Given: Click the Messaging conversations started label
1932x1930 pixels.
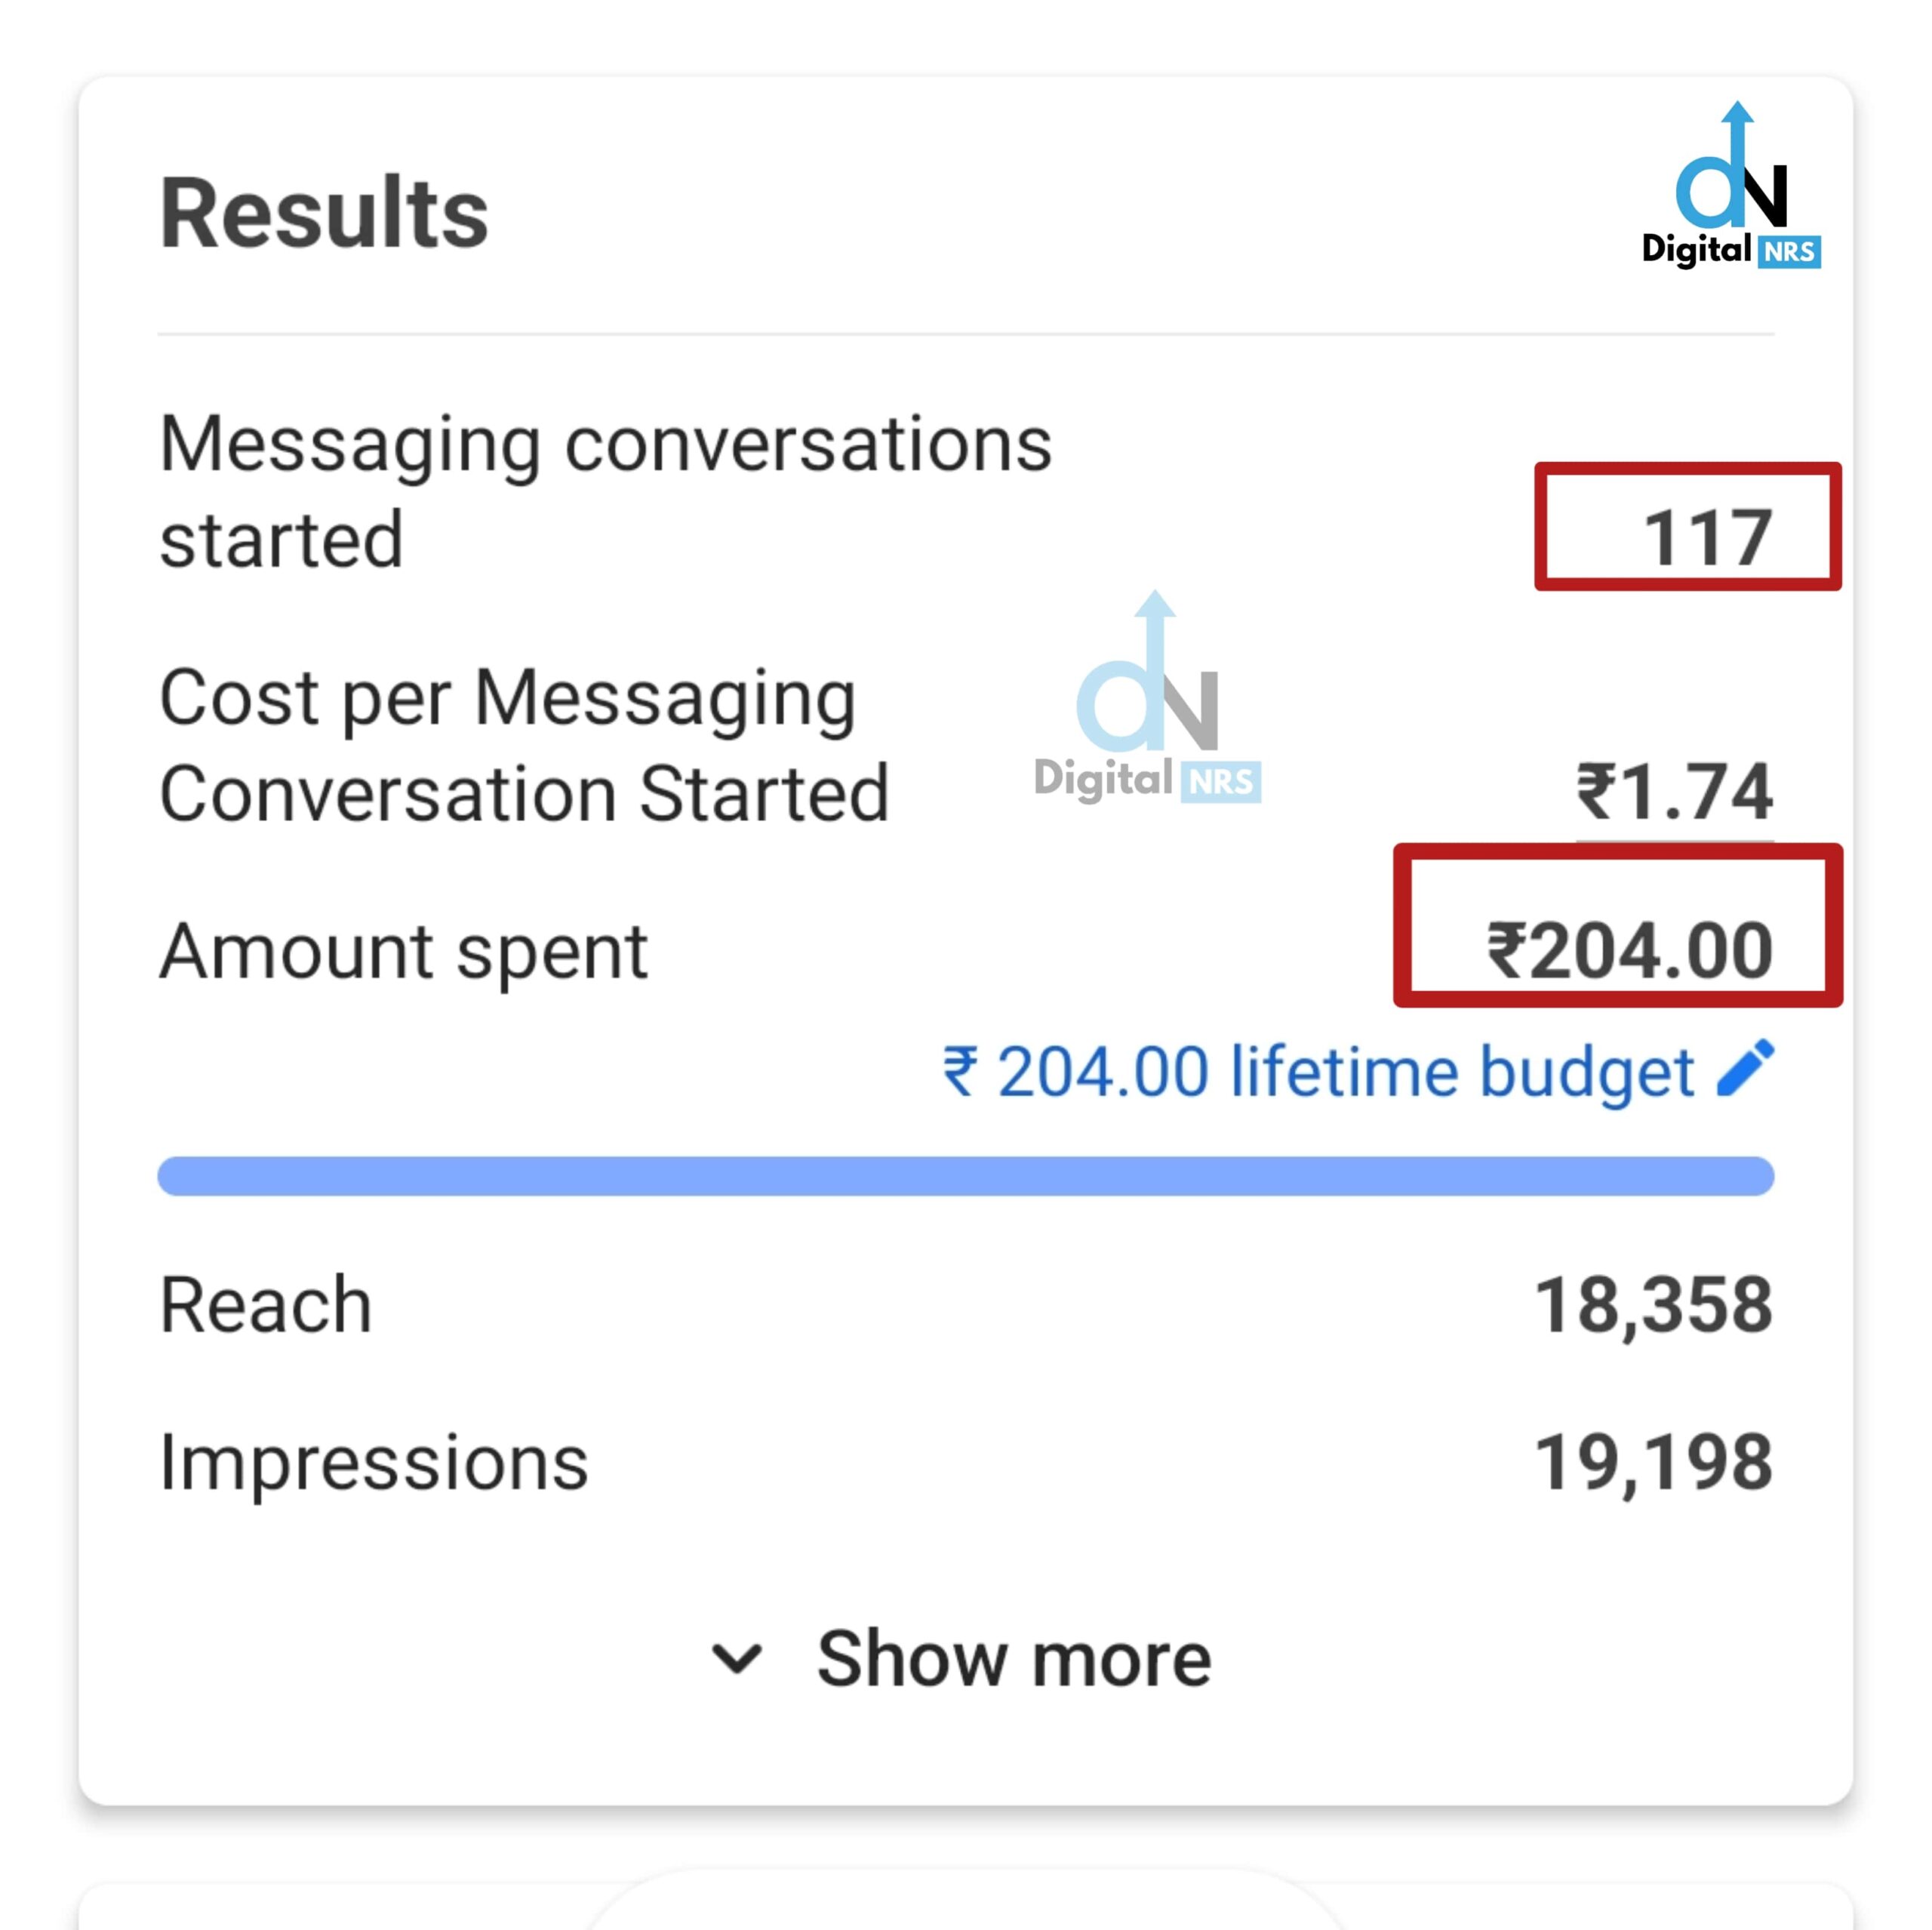Looking at the screenshot, I should click(605, 491).
